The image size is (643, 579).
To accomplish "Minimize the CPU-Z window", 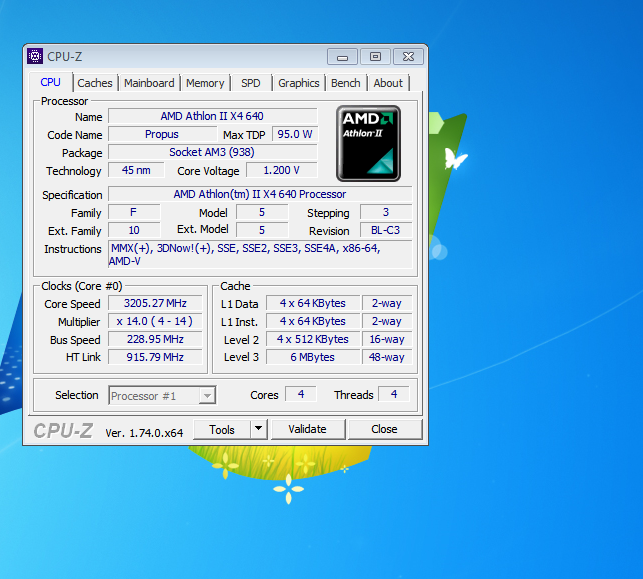I will point(342,57).
